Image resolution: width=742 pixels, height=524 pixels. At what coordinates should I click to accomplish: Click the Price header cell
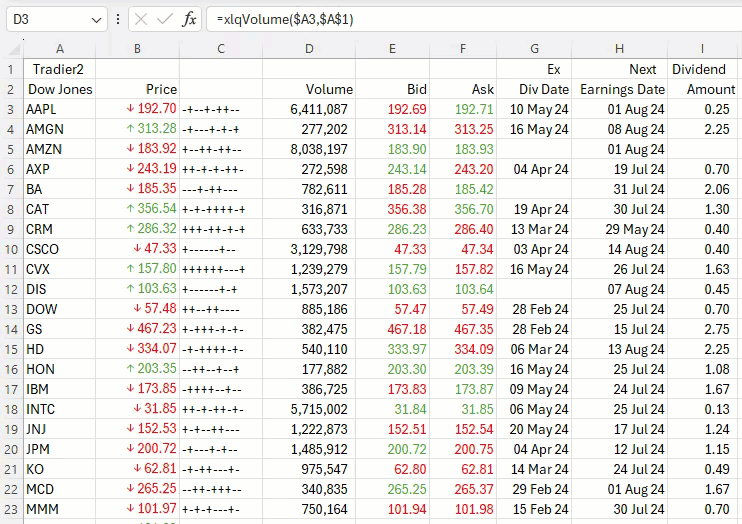click(x=137, y=89)
